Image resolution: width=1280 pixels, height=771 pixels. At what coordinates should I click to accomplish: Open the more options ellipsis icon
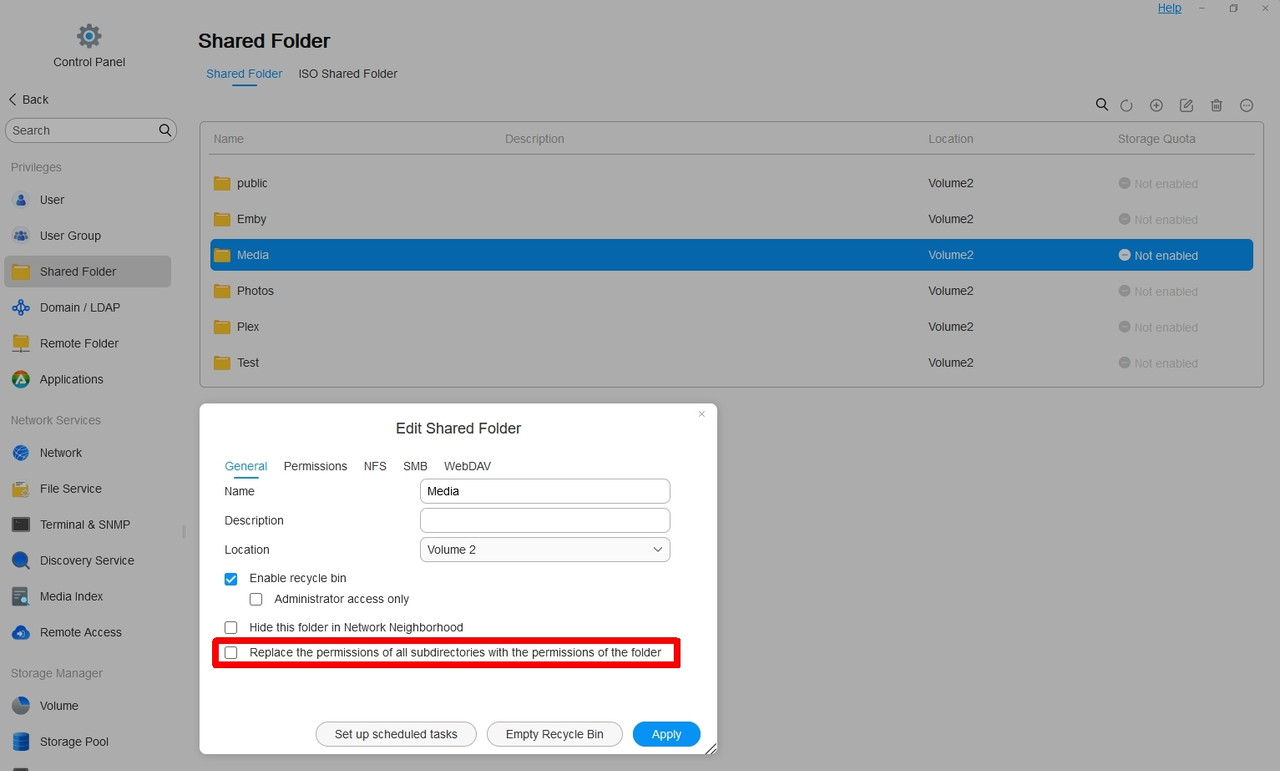(x=1246, y=105)
